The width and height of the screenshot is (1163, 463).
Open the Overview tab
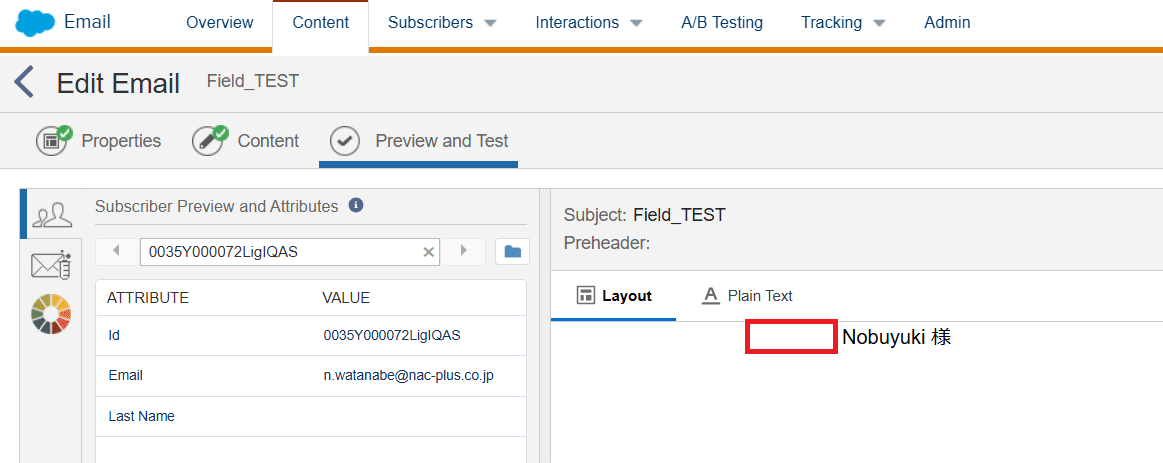tap(220, 23)
